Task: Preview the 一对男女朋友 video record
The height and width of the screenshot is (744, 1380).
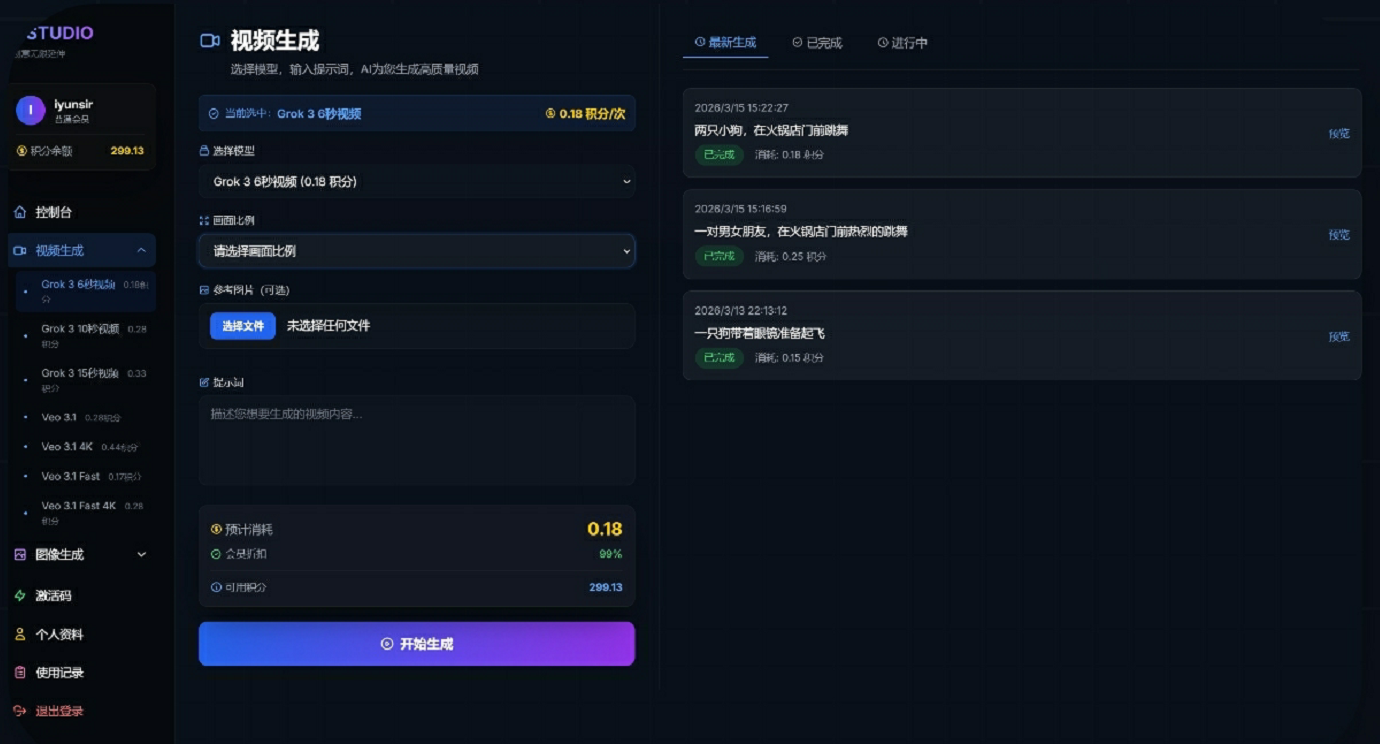Action: coord(1339,234)
